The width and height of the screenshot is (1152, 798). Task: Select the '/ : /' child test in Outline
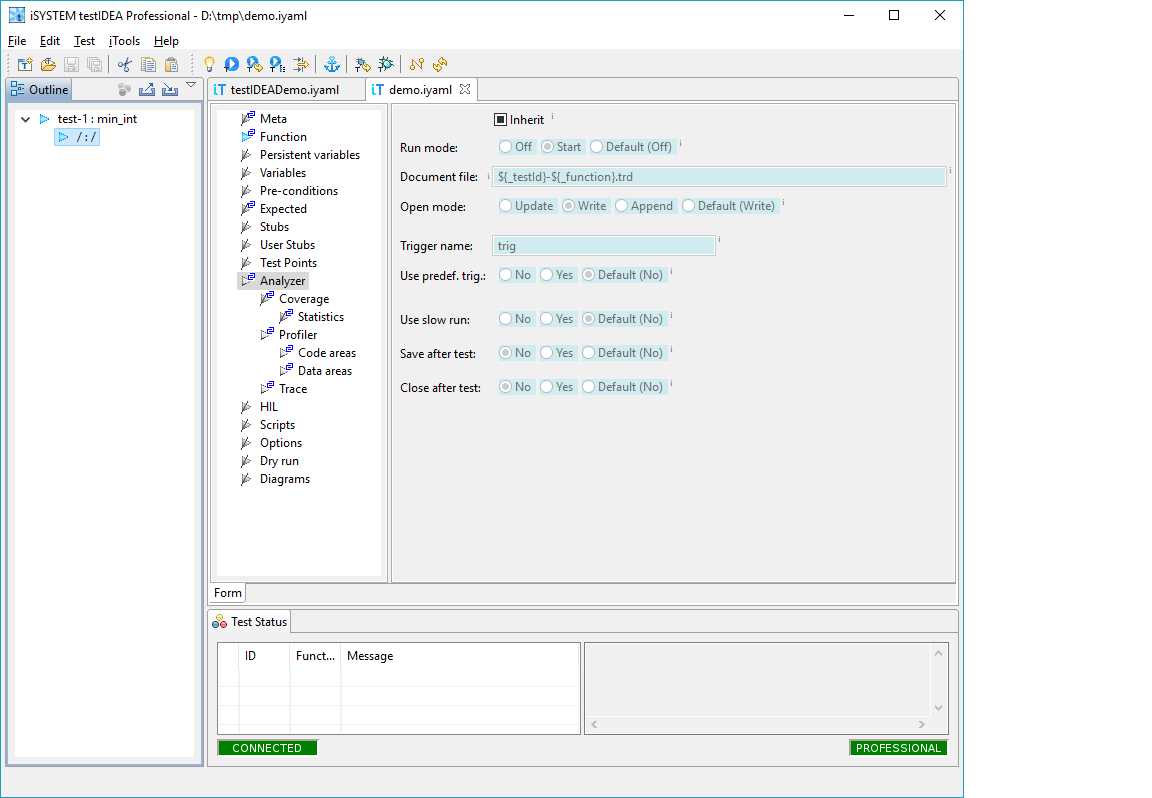point(77,137)
